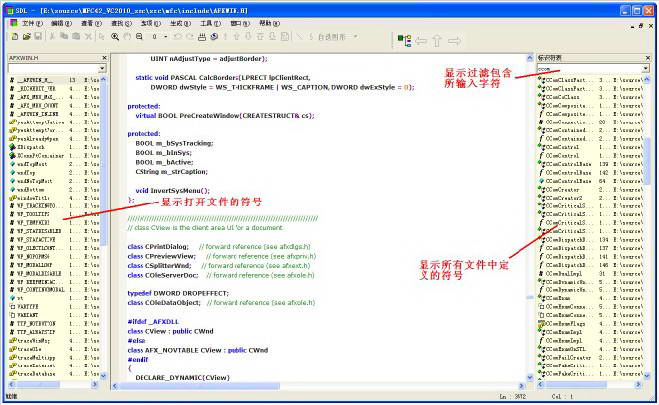659x405 pixels.
Task: Open the 帮助(H) menu
Action: (269, 24)
